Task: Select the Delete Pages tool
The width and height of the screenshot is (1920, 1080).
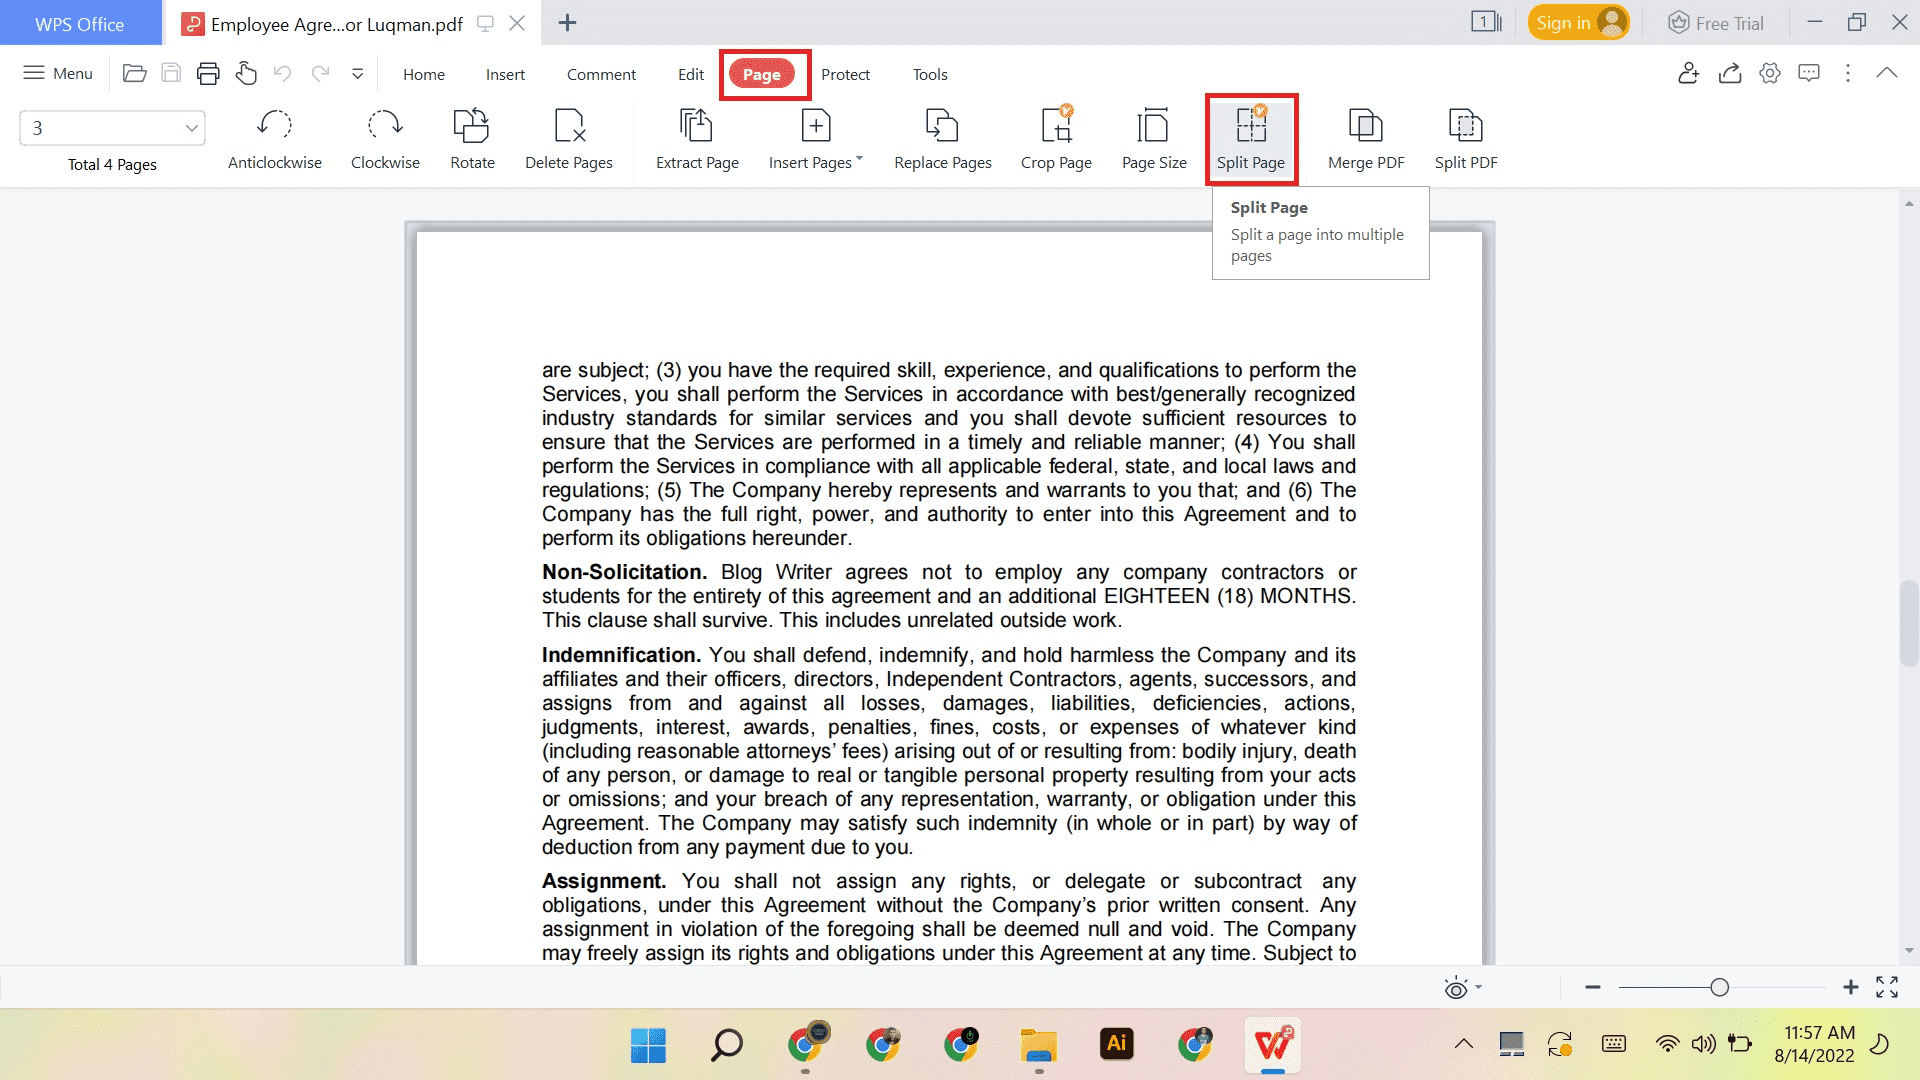Action: pos(568,138)
